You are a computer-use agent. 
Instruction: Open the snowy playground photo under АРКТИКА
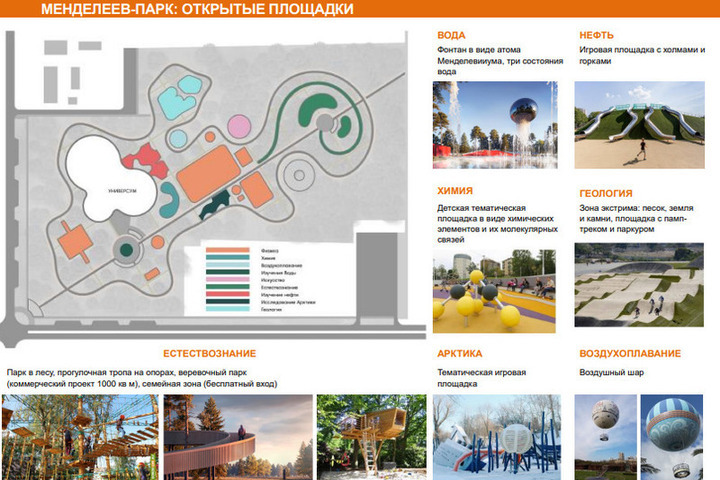pyautogui.click(x=497, y=437)
